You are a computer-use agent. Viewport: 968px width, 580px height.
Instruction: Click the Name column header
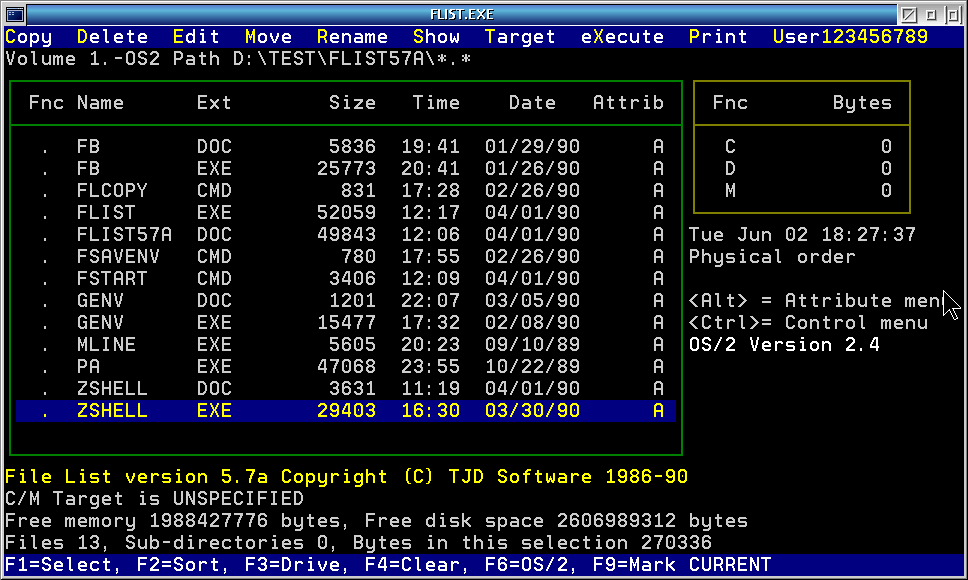[100, 102]
